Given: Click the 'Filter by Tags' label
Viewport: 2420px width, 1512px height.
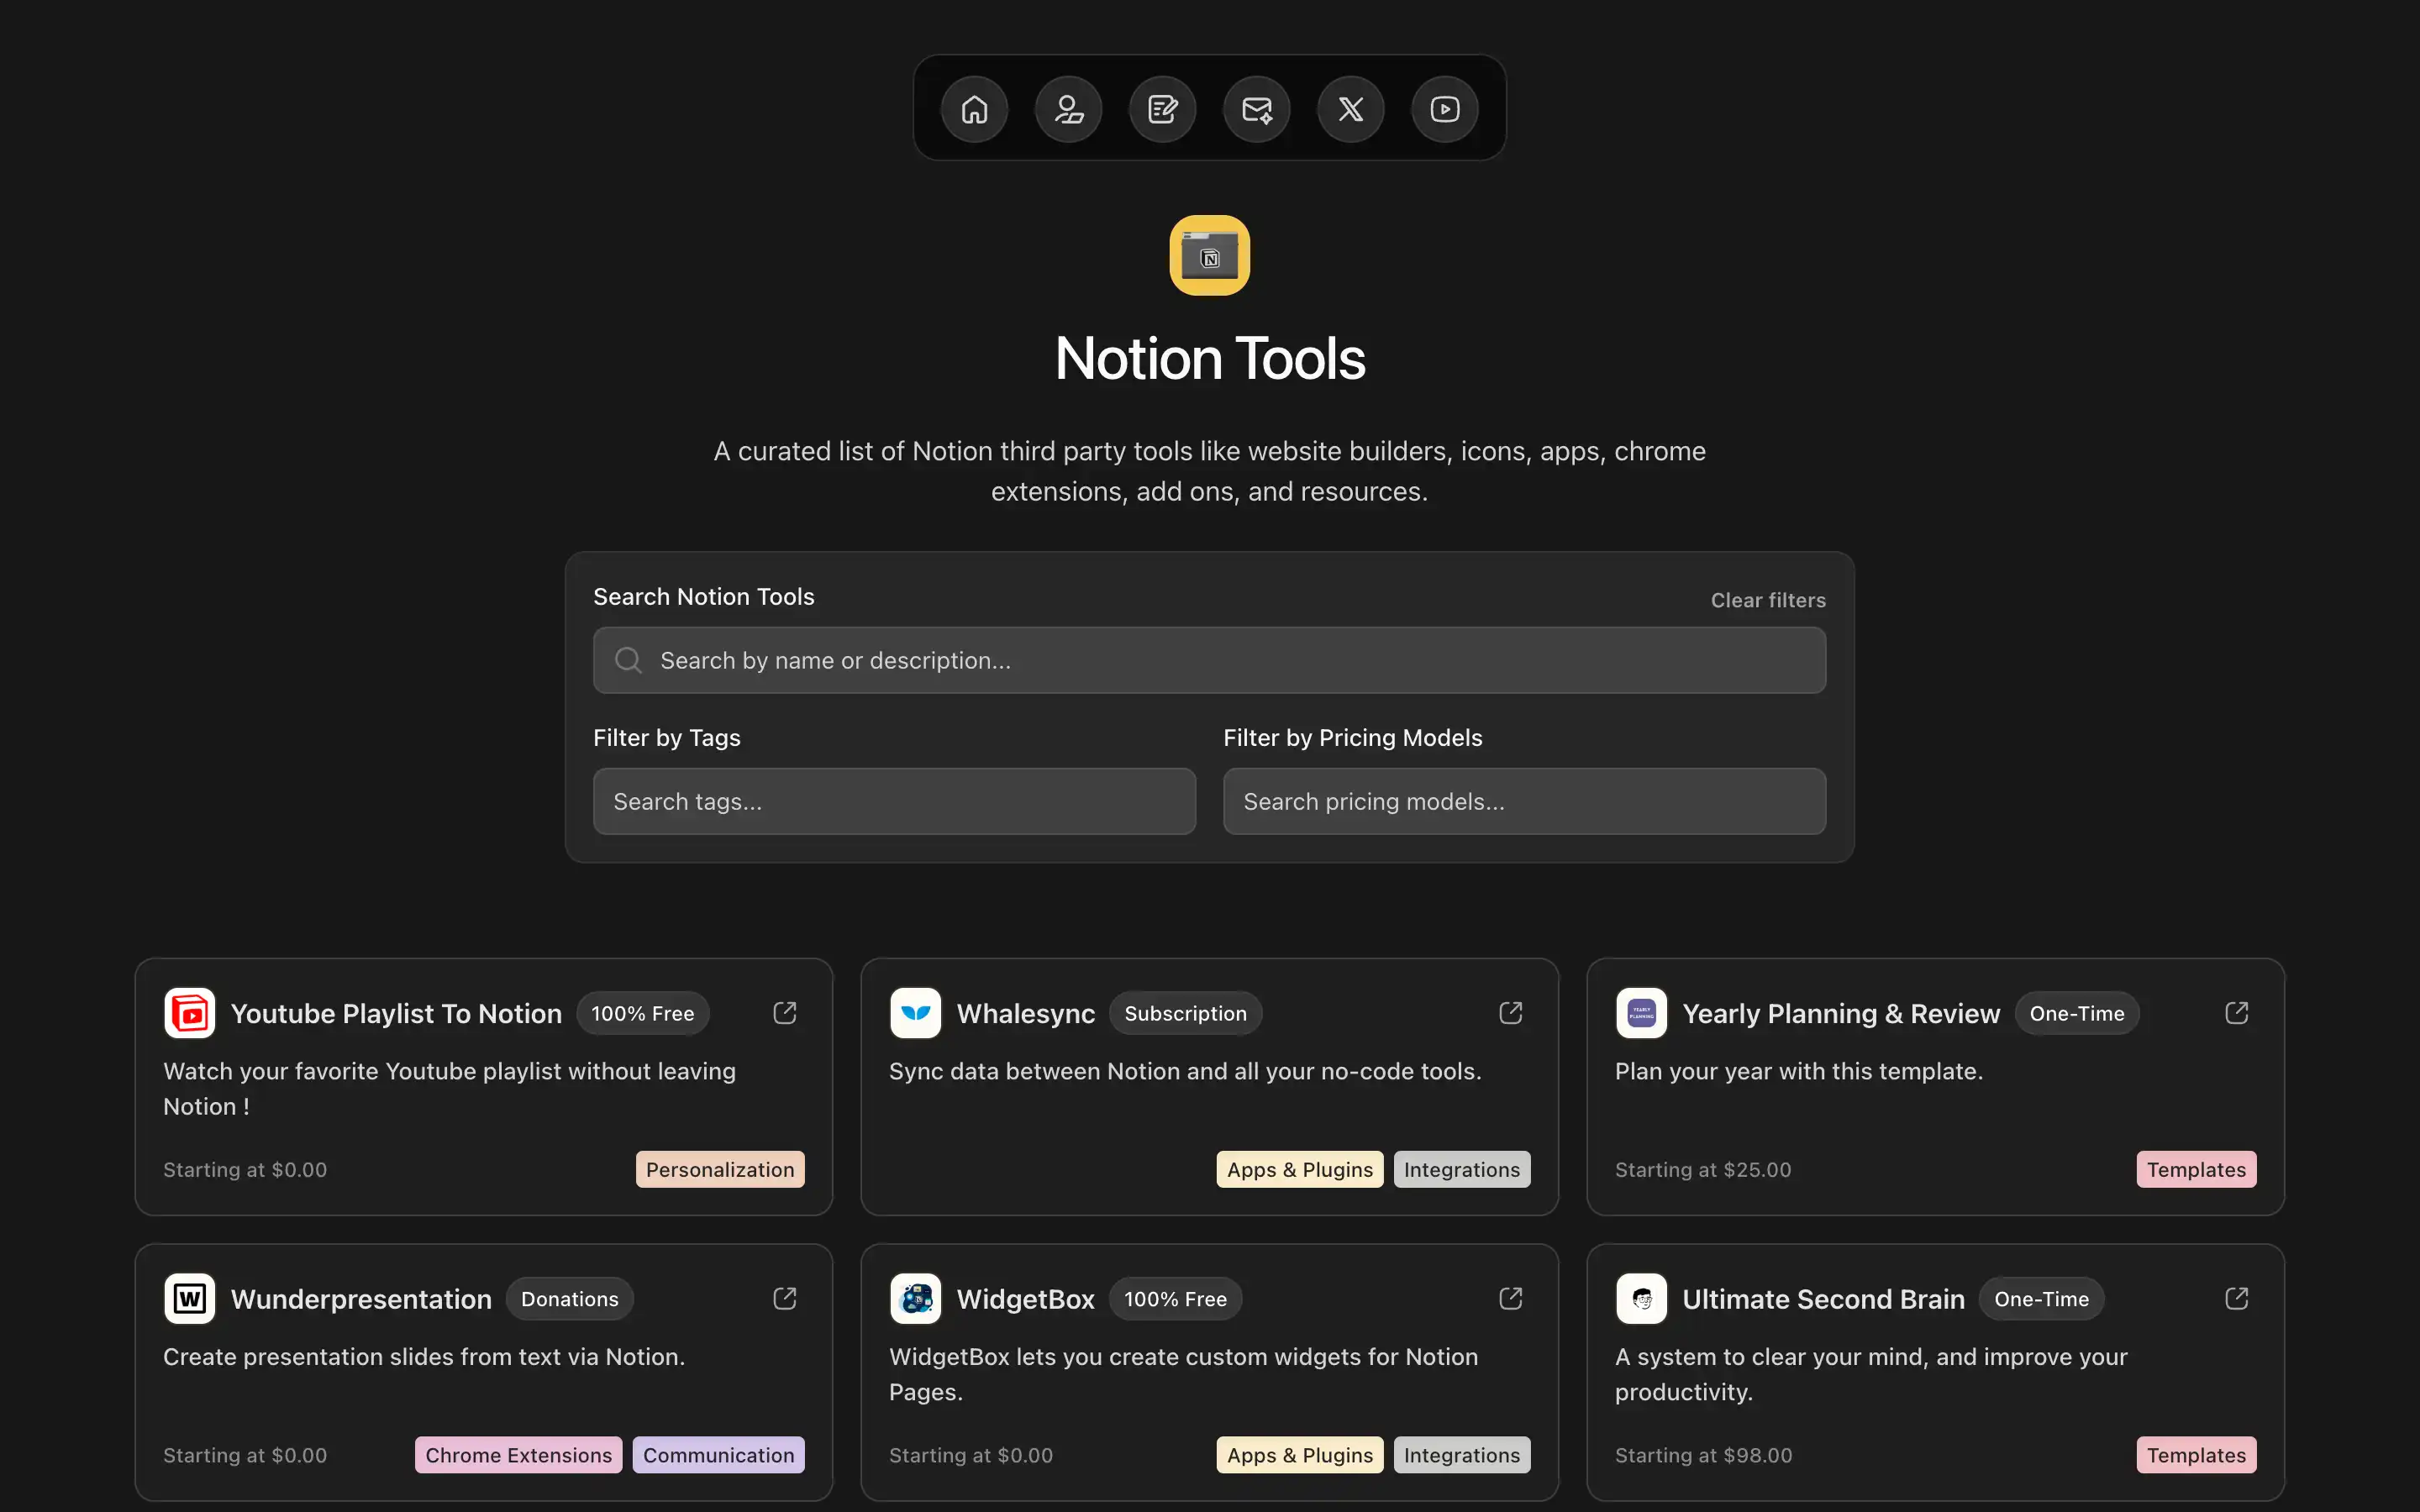Looking at the screenshot, I should pos(666,737).
